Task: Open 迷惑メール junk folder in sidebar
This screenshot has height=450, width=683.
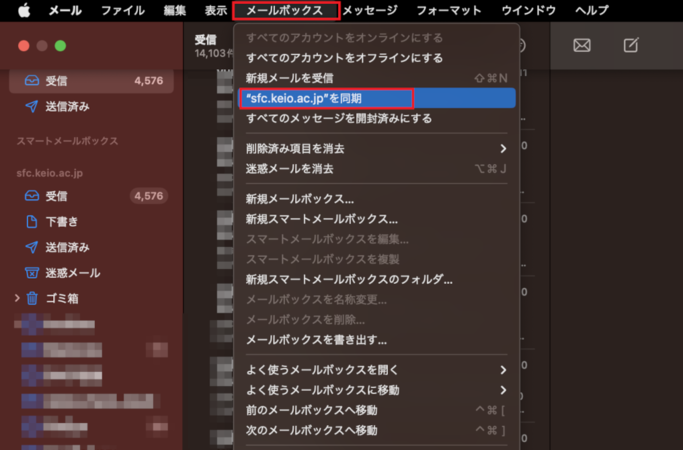Action: coord(72,272)
